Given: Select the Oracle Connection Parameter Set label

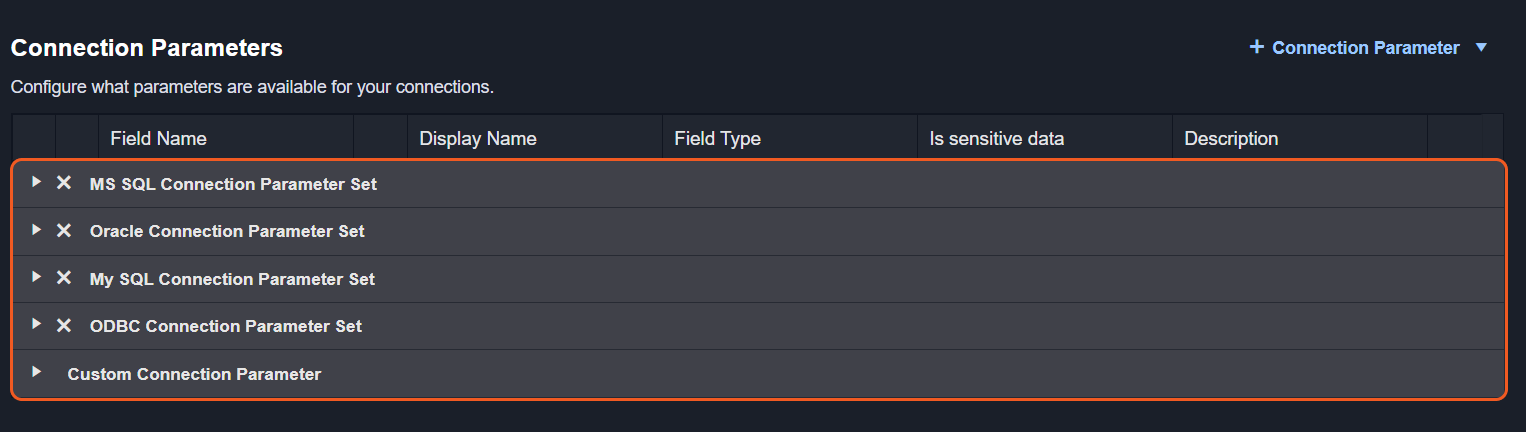Looking at the screenshot, I should pyautogui.click(x=227, y=231).
